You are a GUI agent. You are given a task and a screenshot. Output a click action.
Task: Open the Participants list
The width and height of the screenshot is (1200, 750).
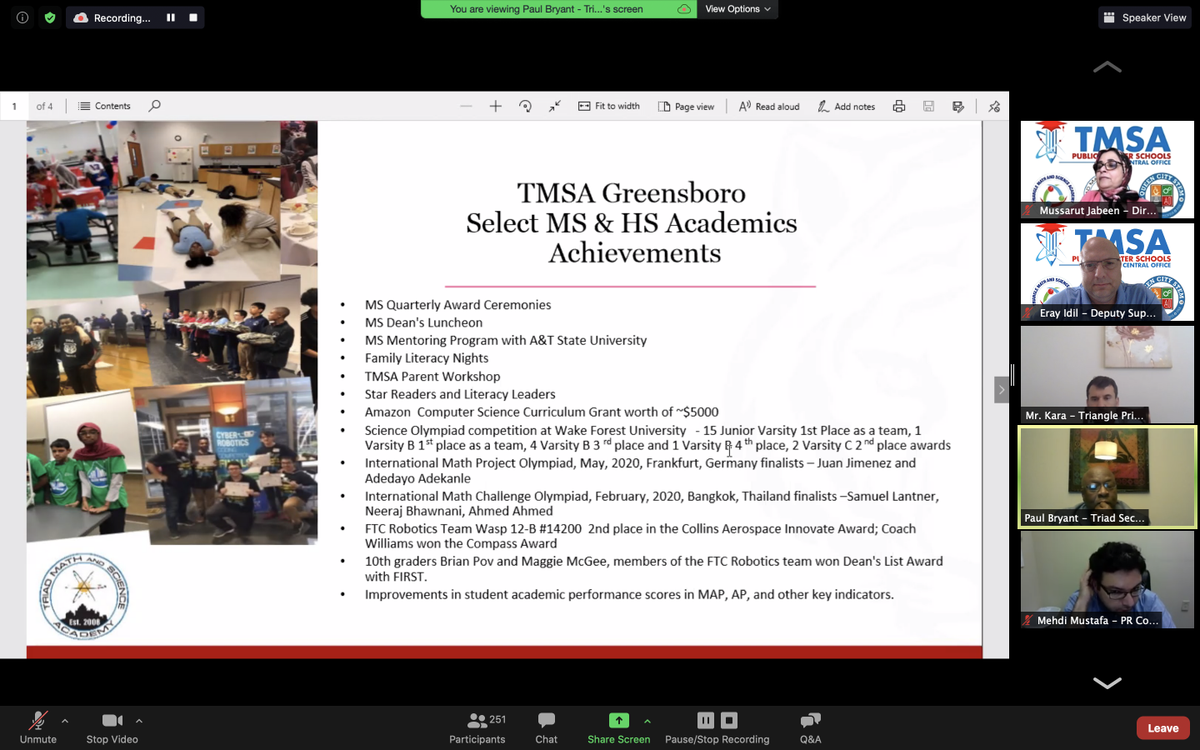tap(477, 727)
